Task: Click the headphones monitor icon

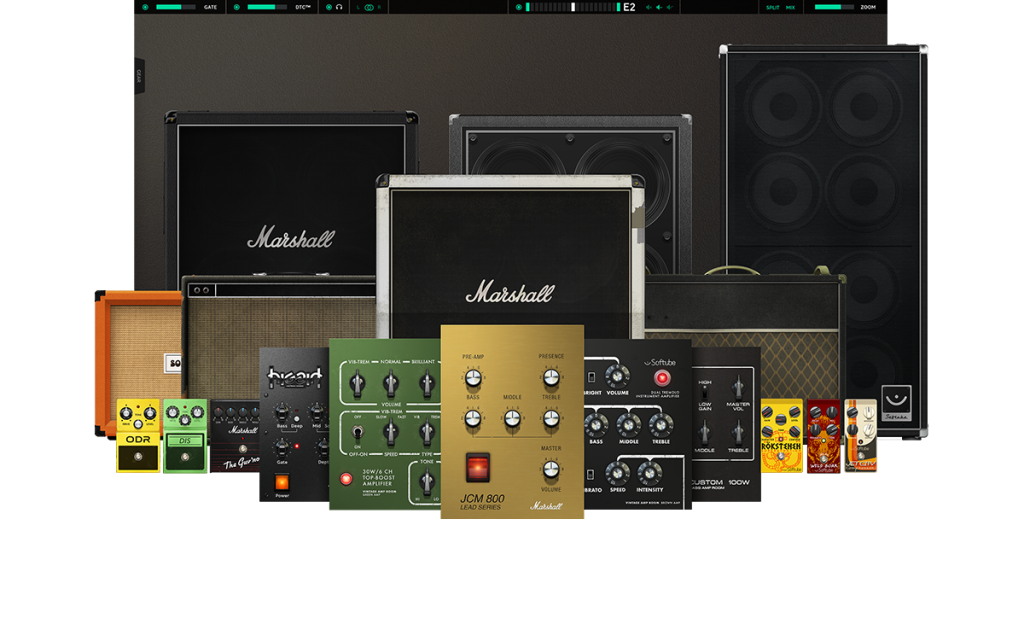Action: [x=339, y=7]
